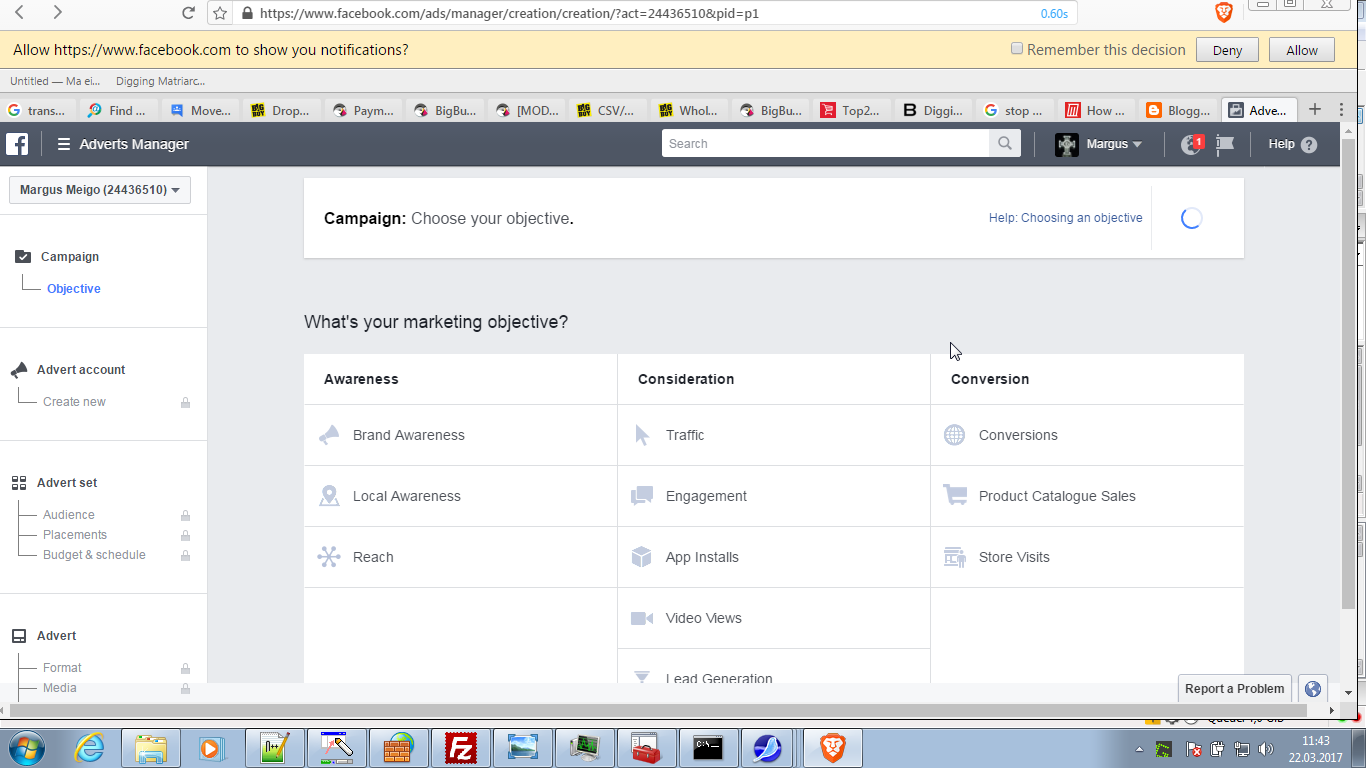
Task: Click the Facebook logo icon
Action: coord(17,144)
